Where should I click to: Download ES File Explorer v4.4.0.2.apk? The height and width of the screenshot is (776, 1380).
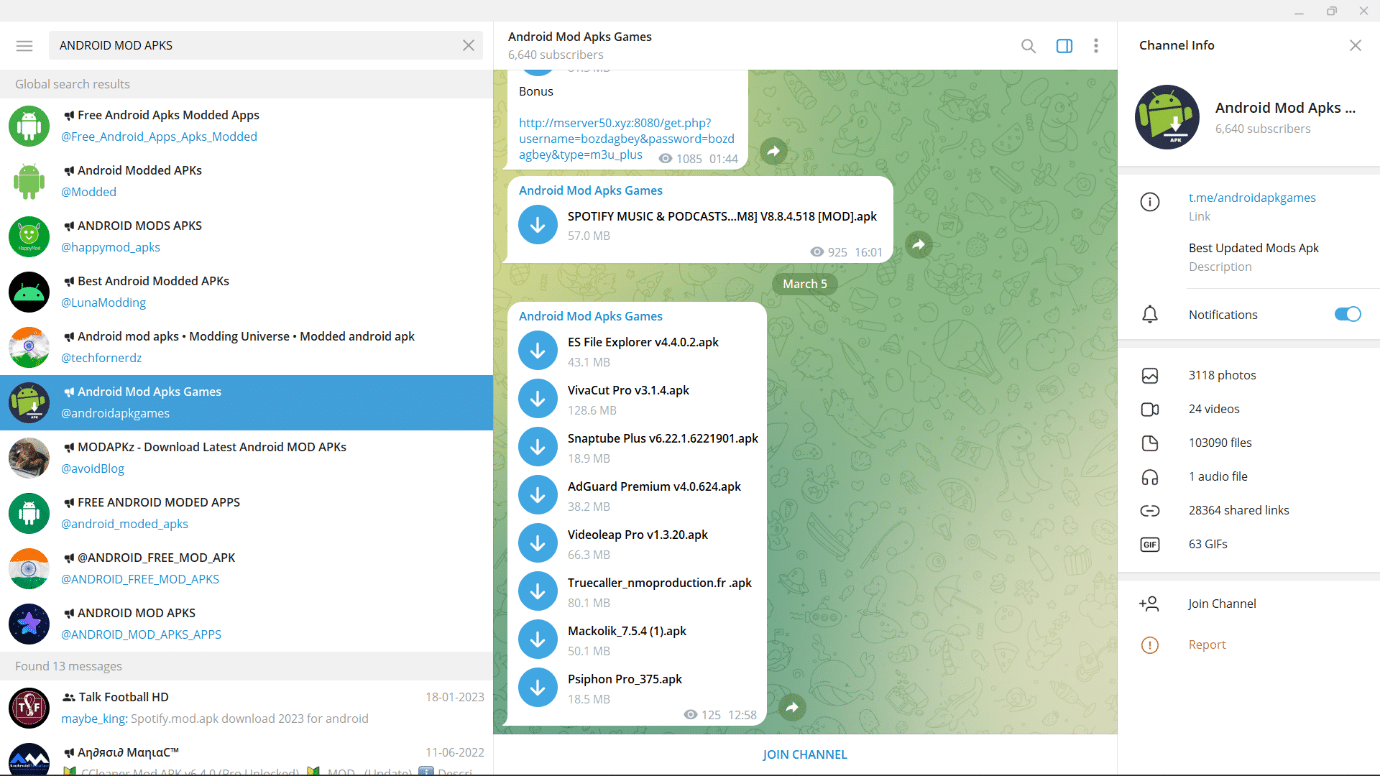click(x=537, y=350)
